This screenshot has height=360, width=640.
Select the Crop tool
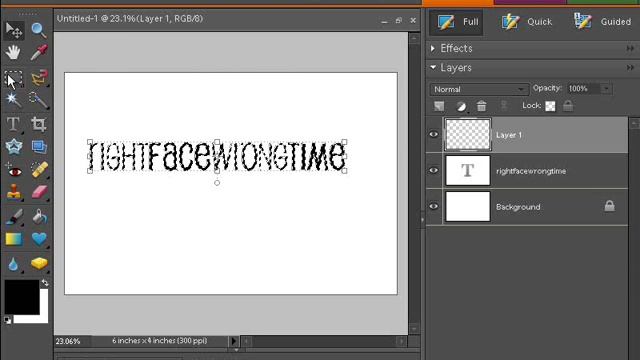pos(39,124)
